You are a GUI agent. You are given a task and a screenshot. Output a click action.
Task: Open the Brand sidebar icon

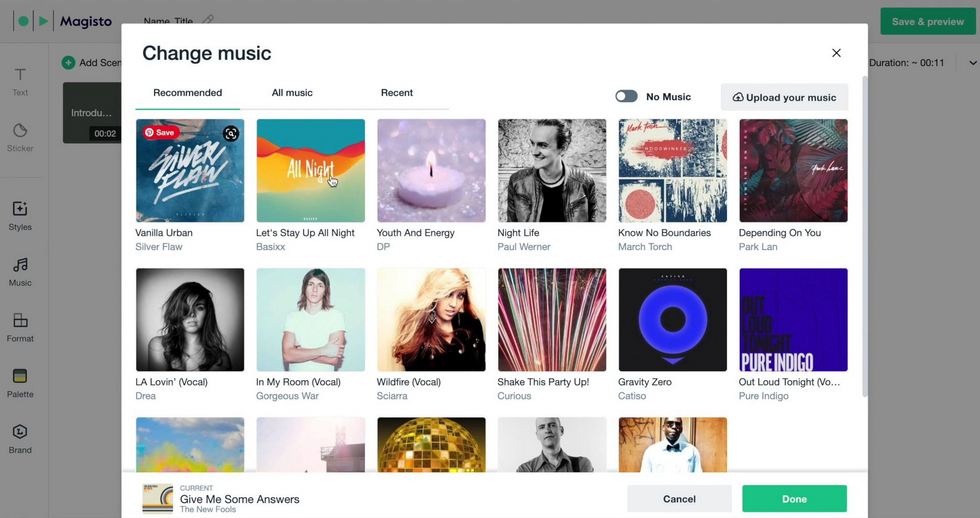(20, 439)
